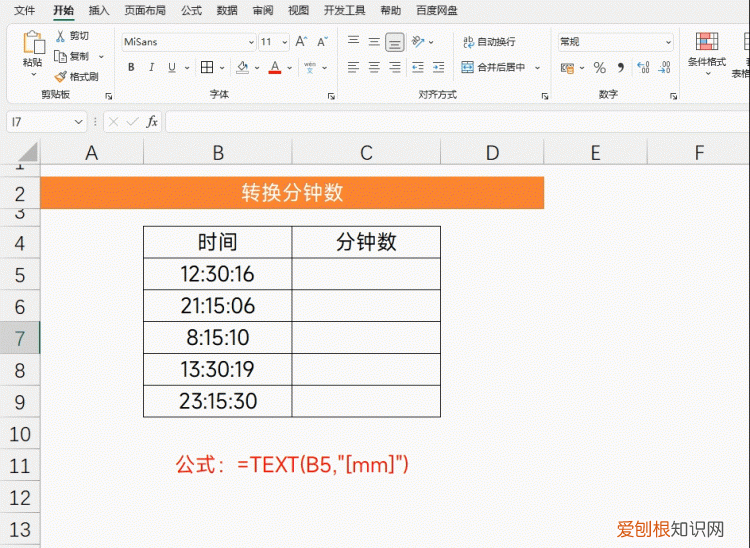Expand the Name Box dropdown arrow
The image size is (750, 548).
tap(78, 122)
